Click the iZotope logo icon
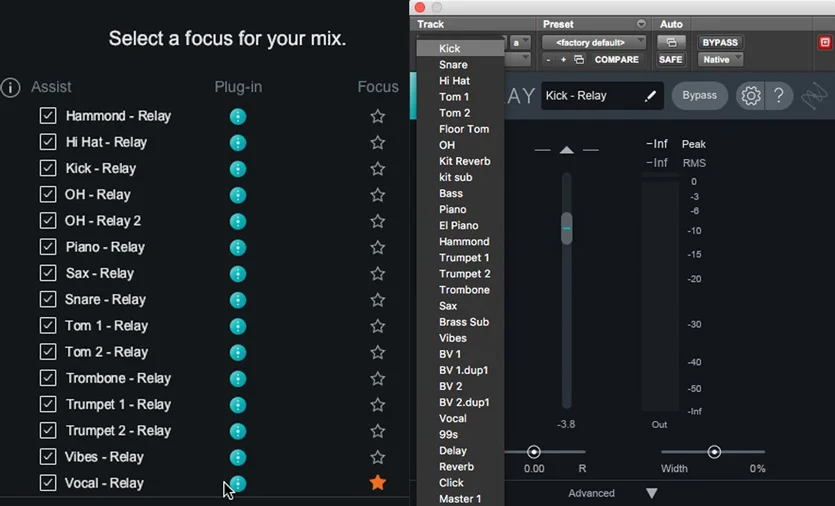Viewport: 835px width, 506px height. point(814,96)
